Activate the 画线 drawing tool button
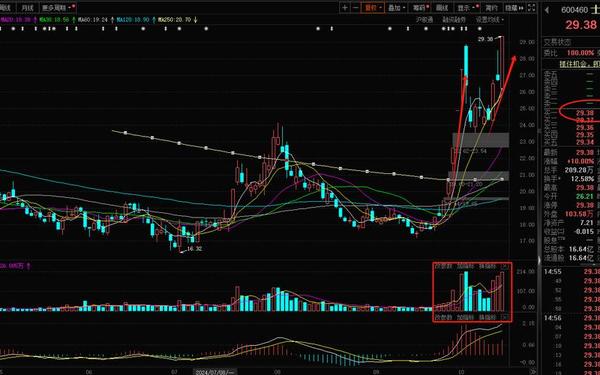 tap(442, 7)
